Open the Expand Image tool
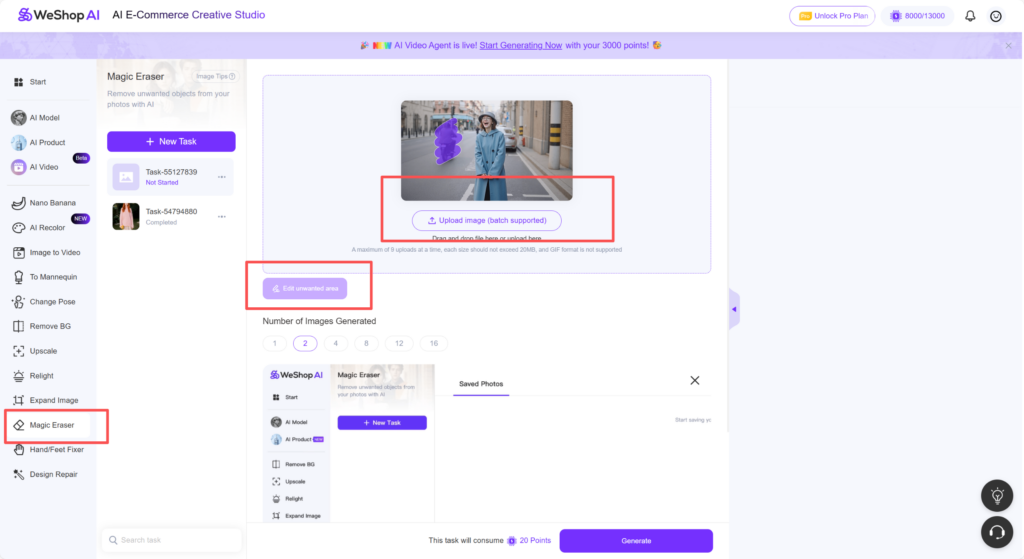 [x=45, y=400]
